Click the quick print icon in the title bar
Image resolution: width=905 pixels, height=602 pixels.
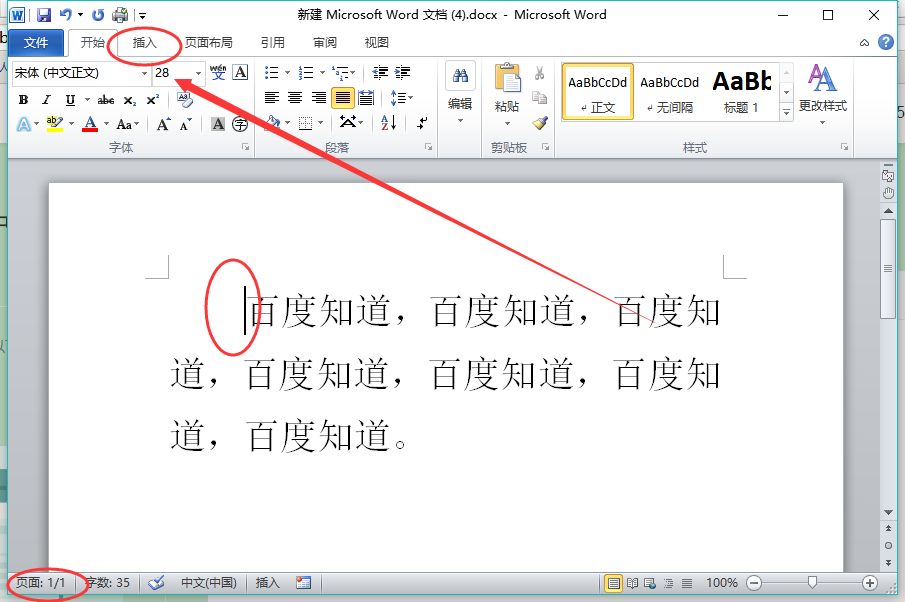[120, 15]
